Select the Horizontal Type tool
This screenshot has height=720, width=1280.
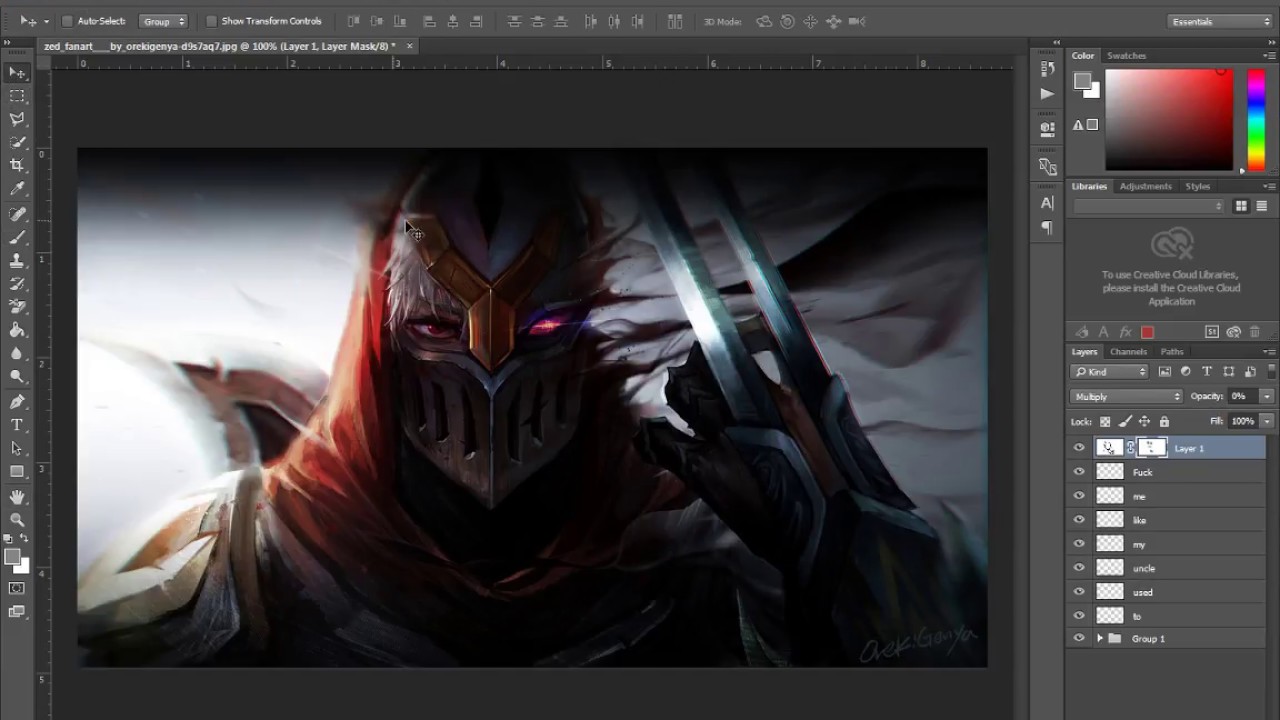click(17, 424)
